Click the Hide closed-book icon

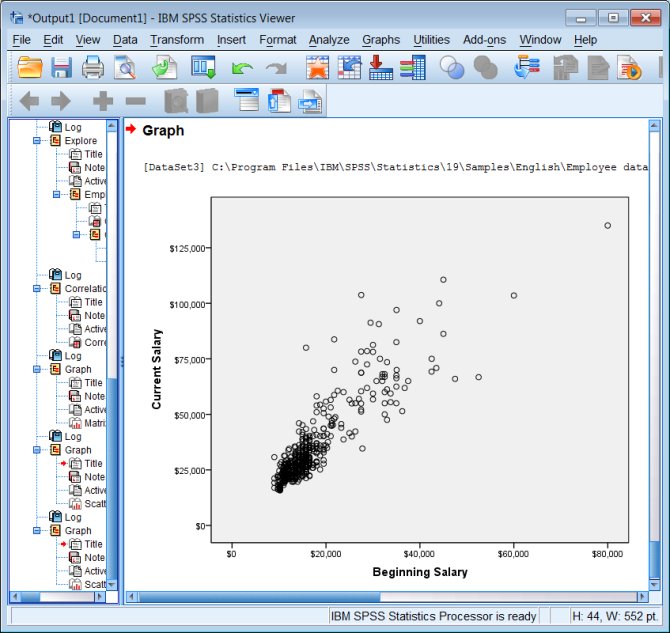[207, 101]
